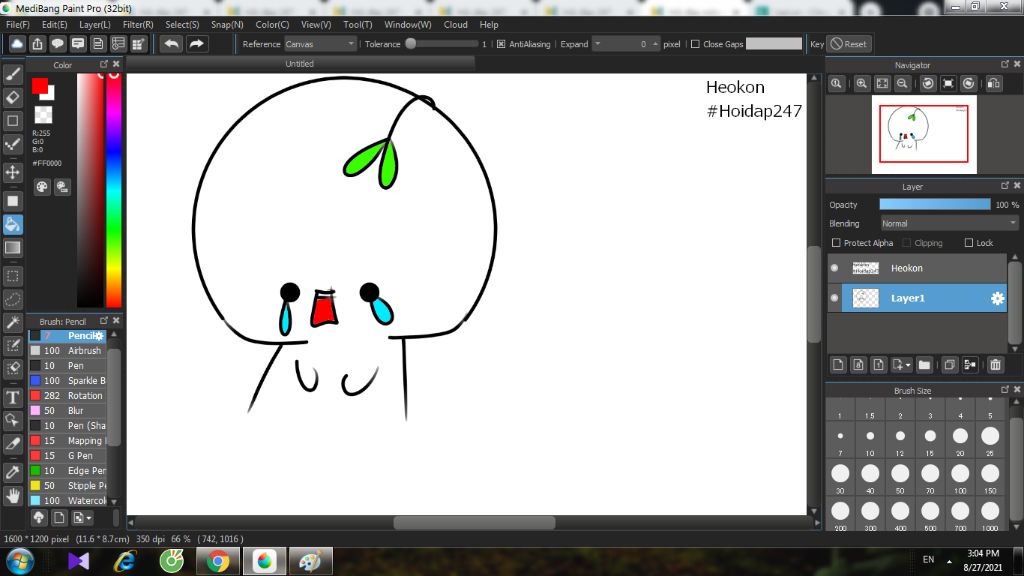
Task: Select the Hand tool
Action: point(12,496)
